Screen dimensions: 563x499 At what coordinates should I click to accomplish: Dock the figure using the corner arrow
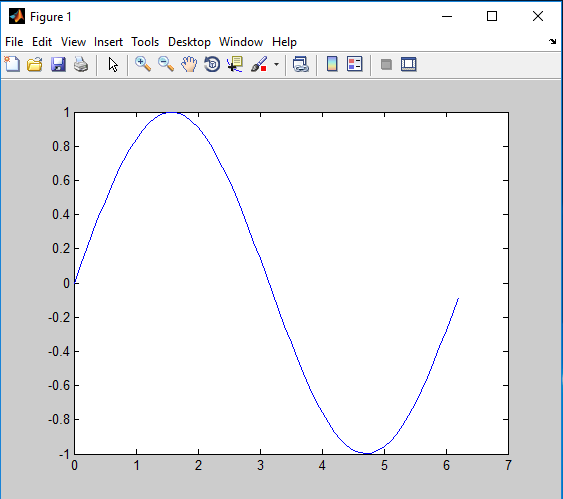click(x=553, y=42)
